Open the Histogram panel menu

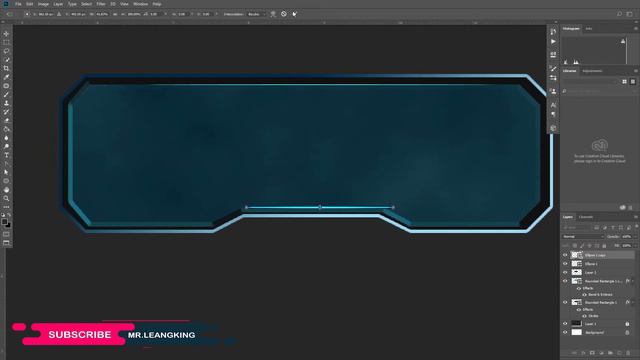click(636, 29)
